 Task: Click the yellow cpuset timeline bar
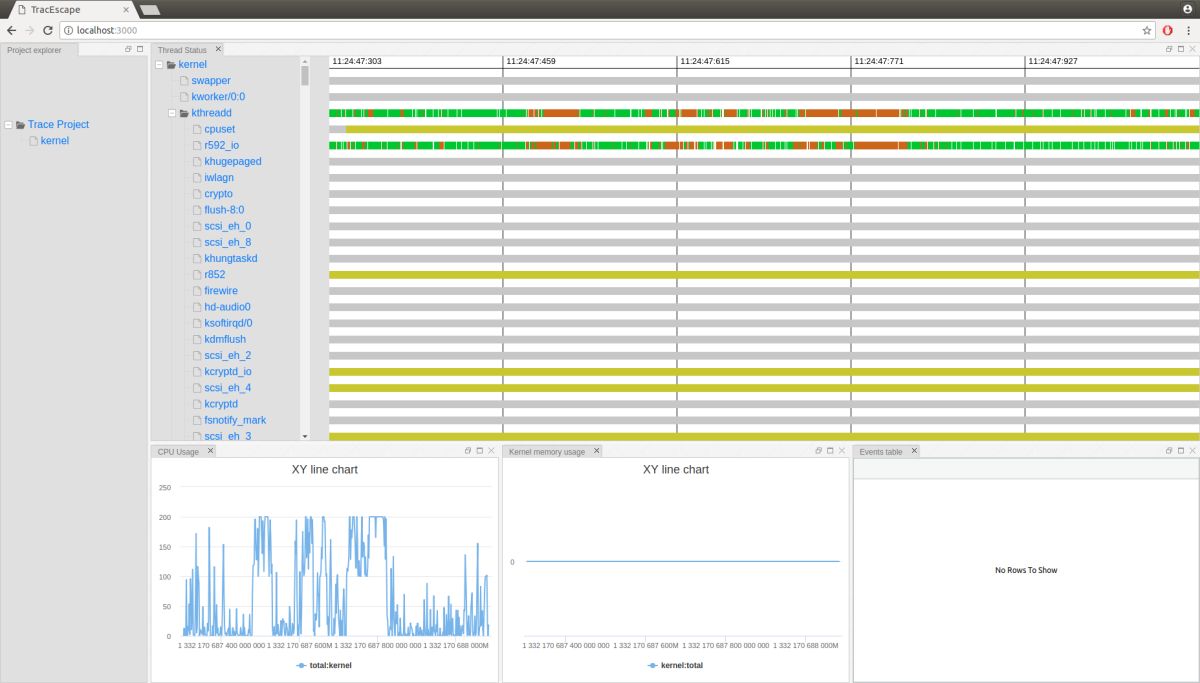click(772, 129)
